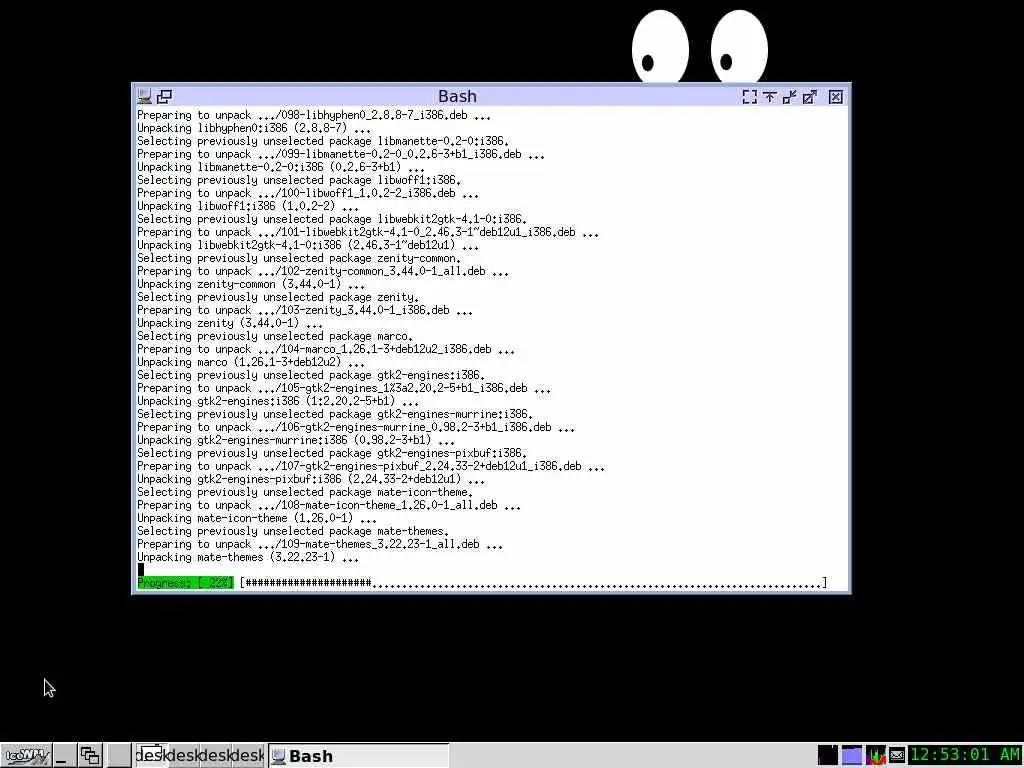
Task: Click 'Preparing to unpack .../109-mate-themes' line
Action: point(320,544)
